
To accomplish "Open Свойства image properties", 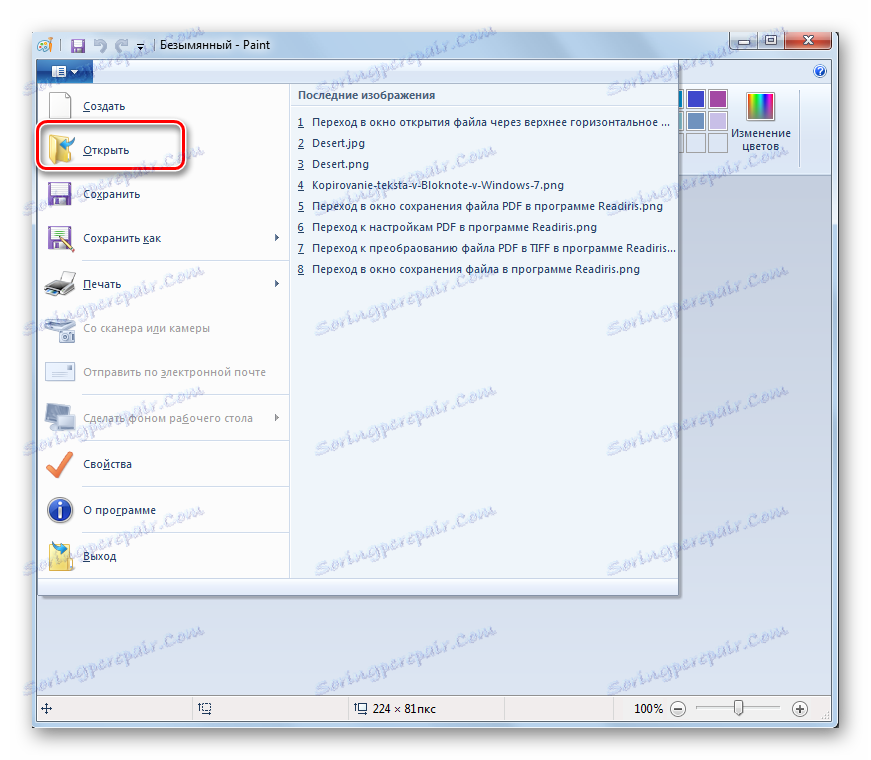I will pyautogui.click(x=164, y=464).
